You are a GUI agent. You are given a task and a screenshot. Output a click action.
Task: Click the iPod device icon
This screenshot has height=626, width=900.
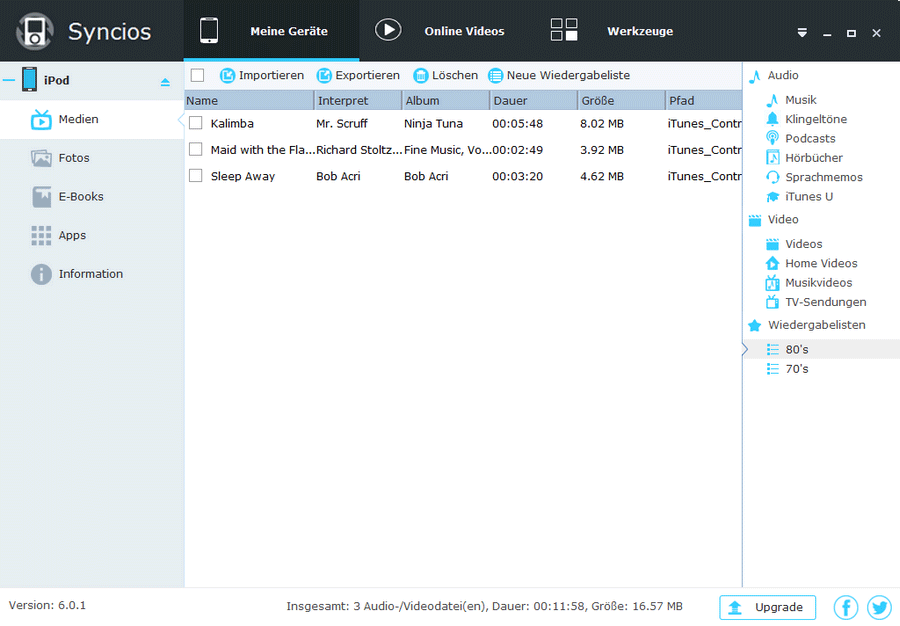point(29,80)
